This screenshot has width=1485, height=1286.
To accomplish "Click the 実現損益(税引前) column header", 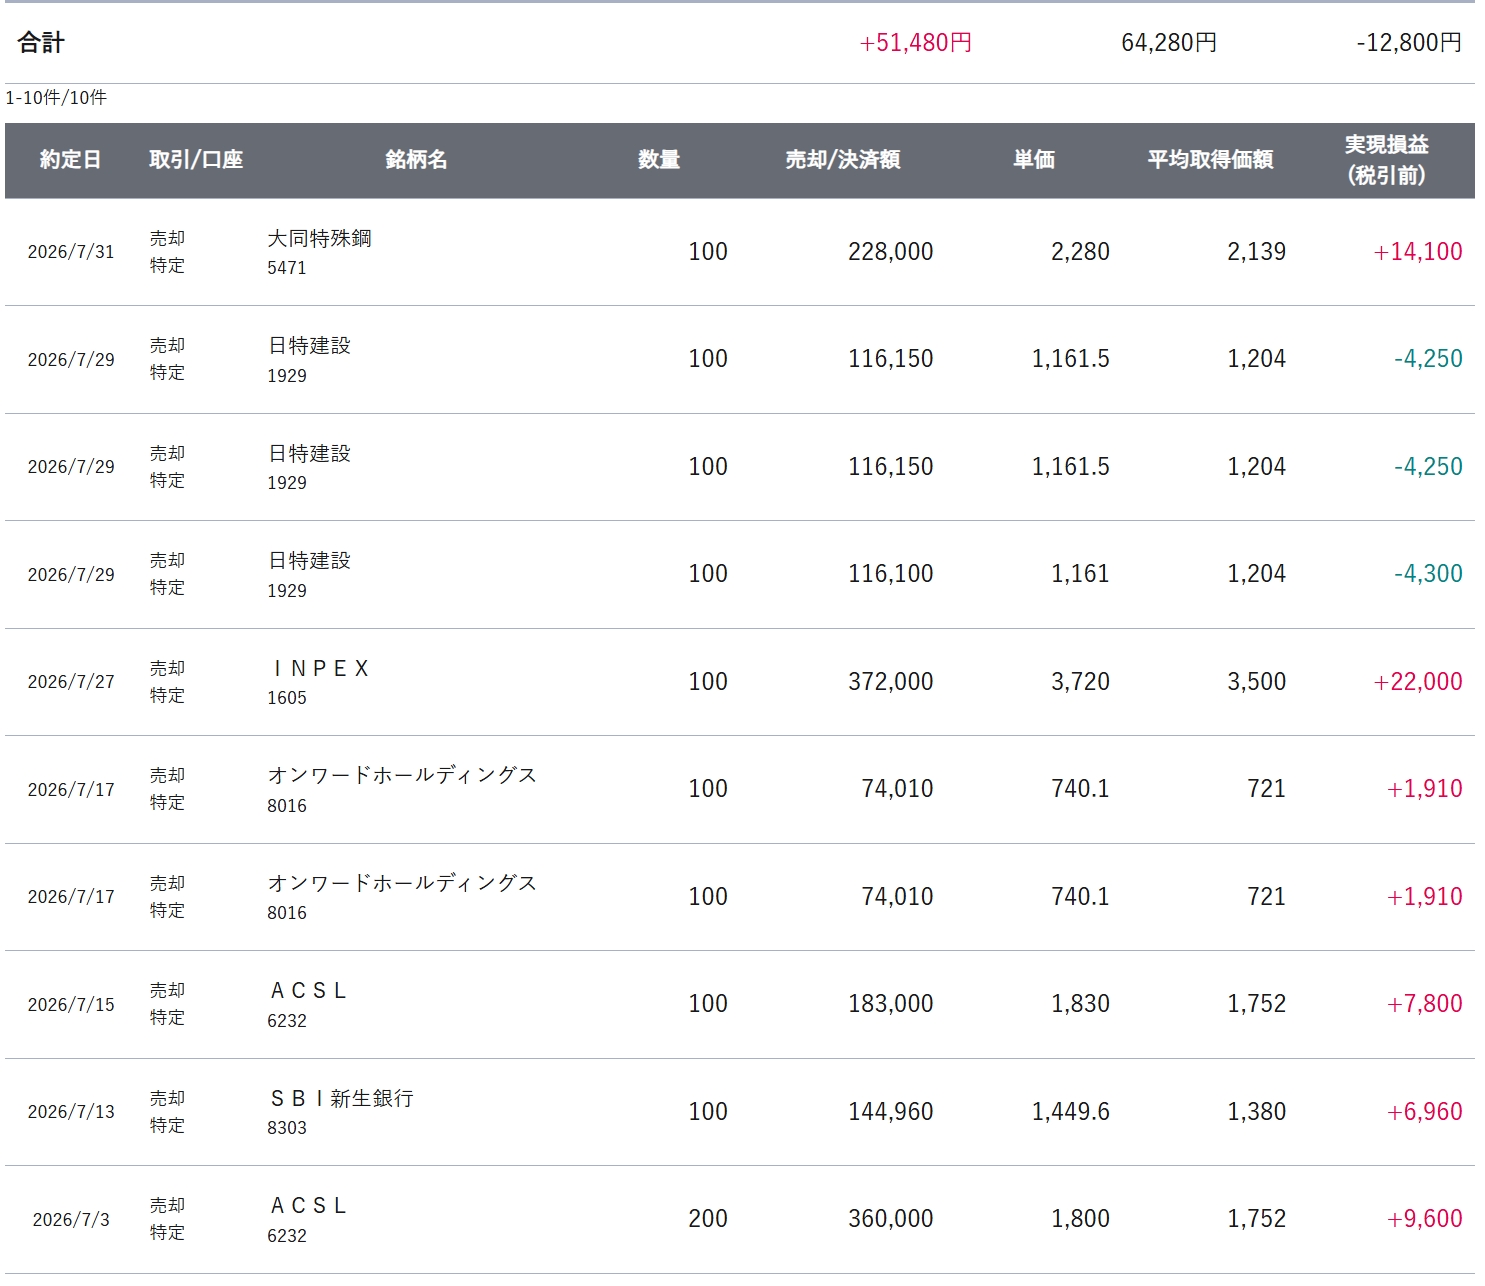I will point(1386,160).
